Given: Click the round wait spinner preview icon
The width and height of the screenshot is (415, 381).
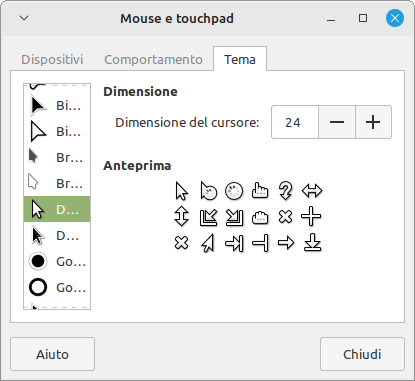Looking at the screenshot, I should (x=234, y=191).
